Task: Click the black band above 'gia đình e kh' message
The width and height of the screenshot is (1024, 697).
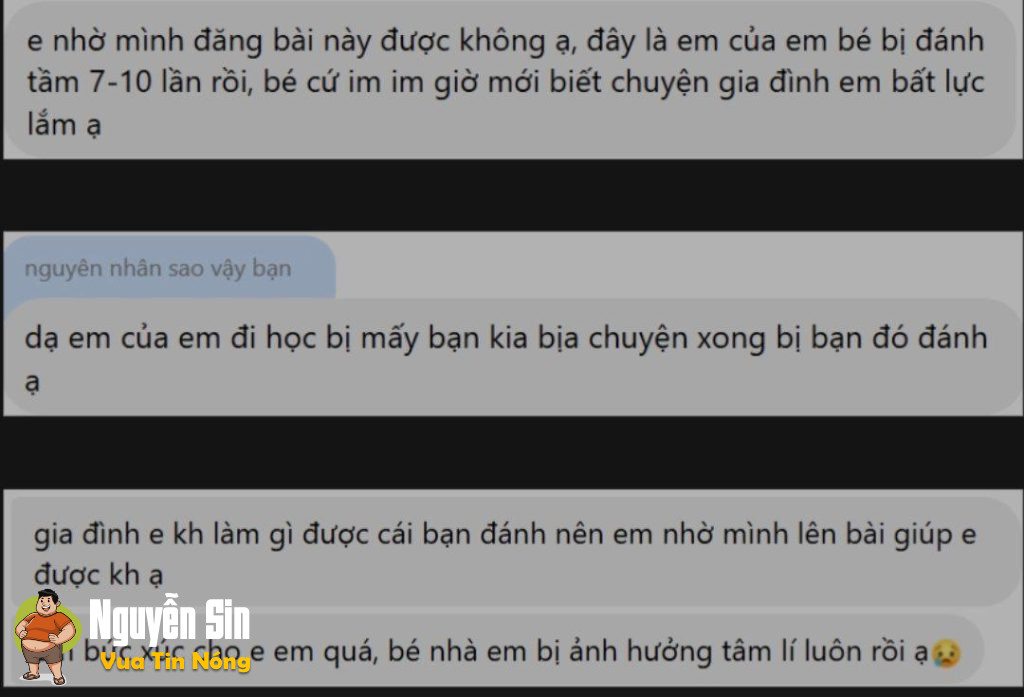Action: (512, 452)
